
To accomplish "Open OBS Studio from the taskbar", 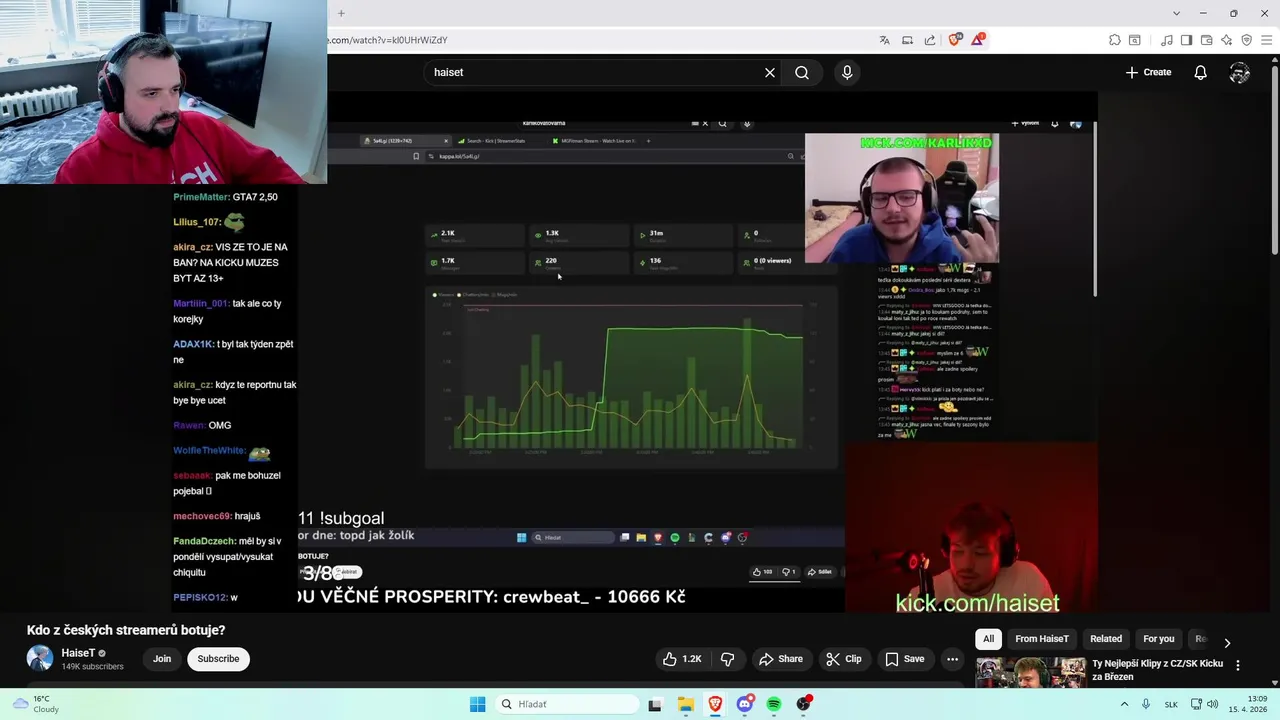I will click(804, 704).
